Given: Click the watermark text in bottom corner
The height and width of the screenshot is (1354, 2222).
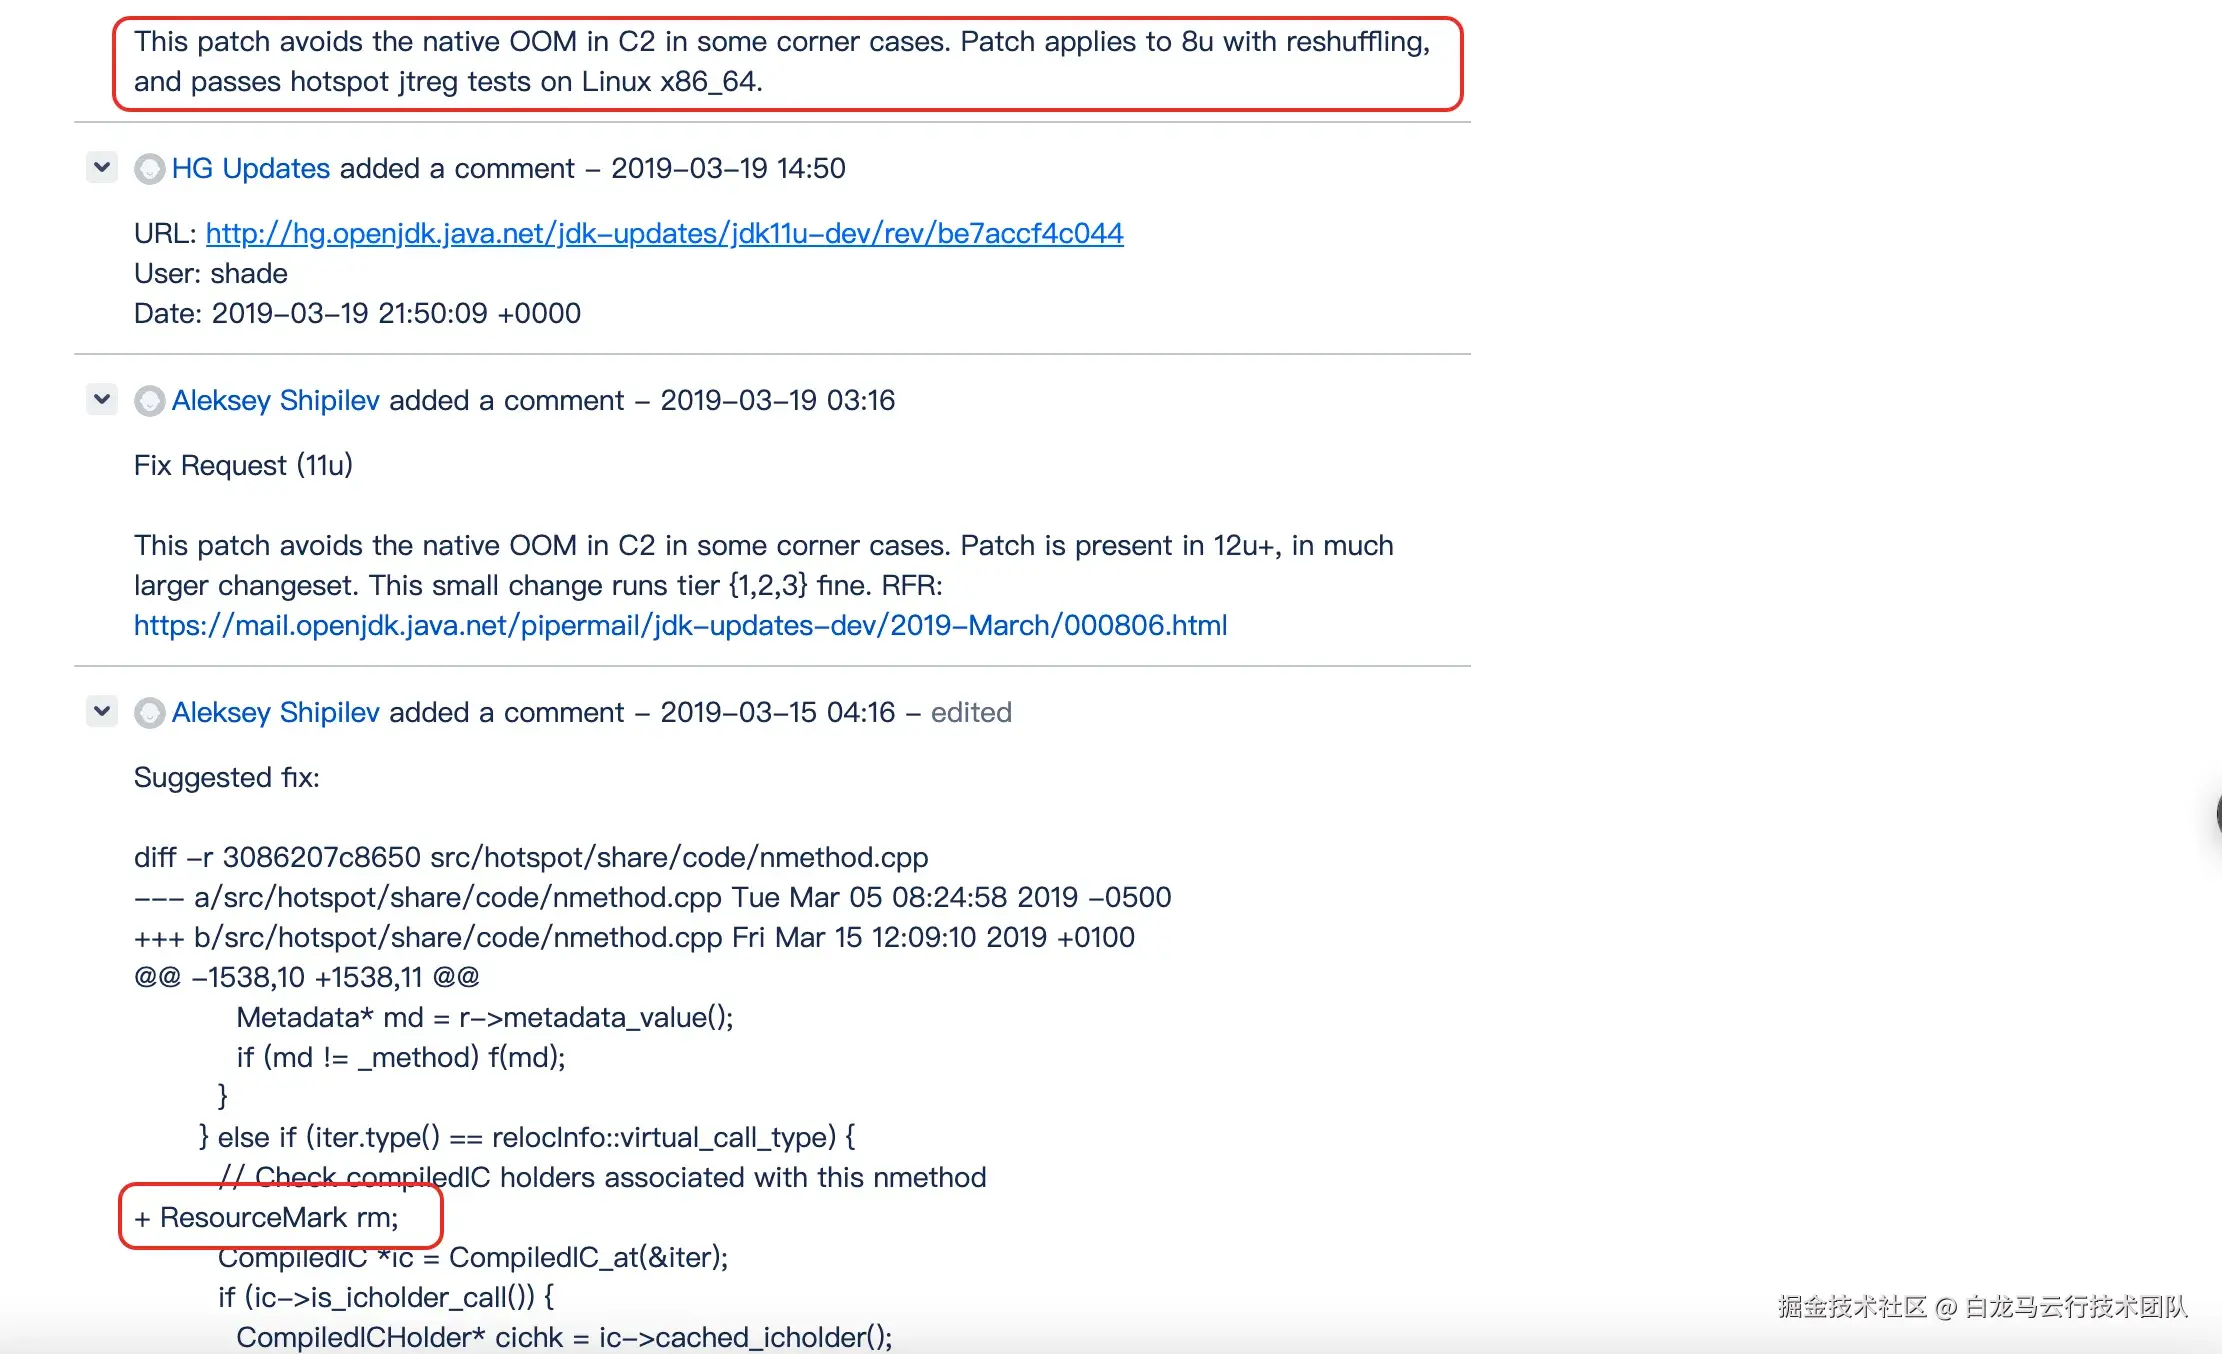Looking at the screenshot, I should [x=1982, y=1306].
